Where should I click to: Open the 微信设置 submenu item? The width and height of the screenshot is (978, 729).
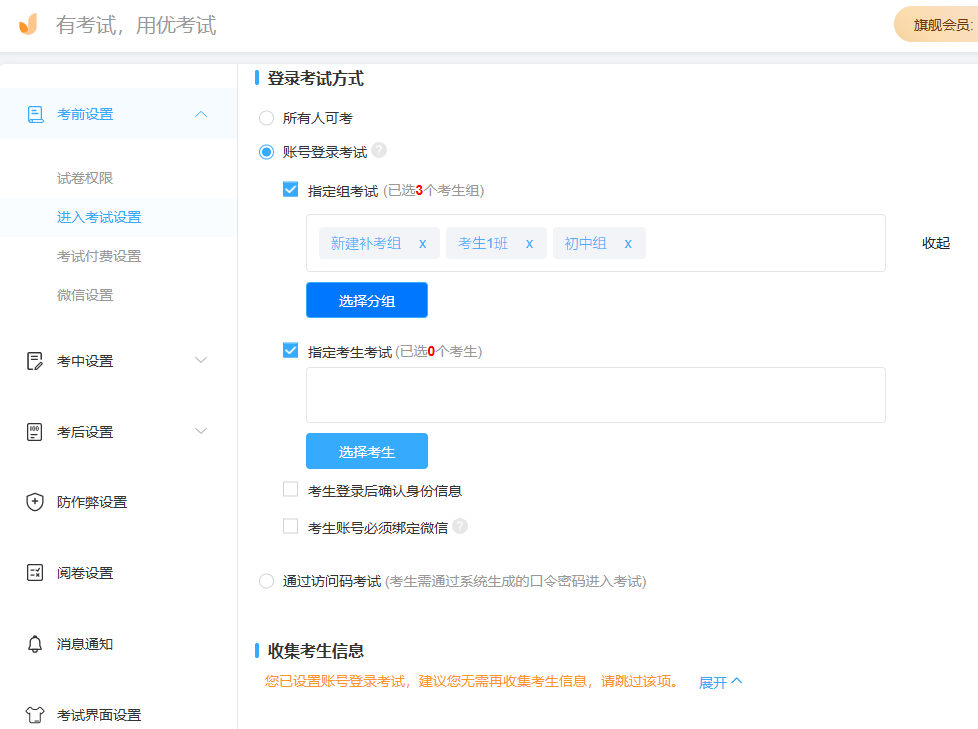click(x=85, y=295)
